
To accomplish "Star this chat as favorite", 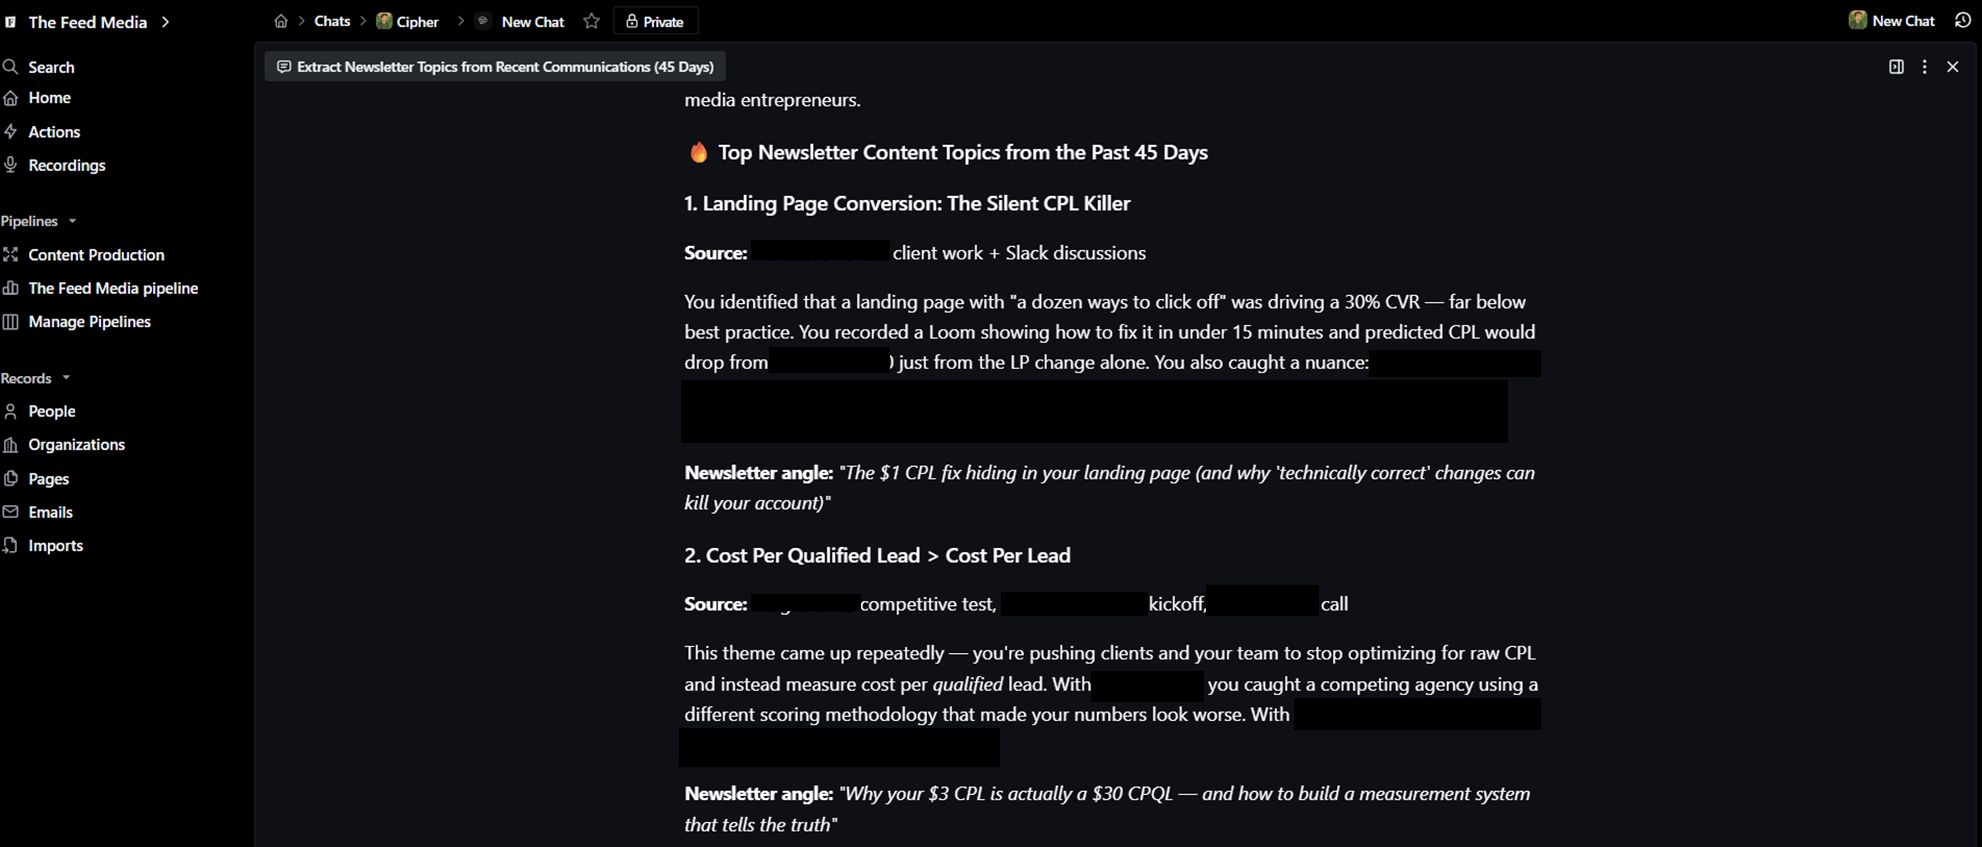I will (592, 21).
